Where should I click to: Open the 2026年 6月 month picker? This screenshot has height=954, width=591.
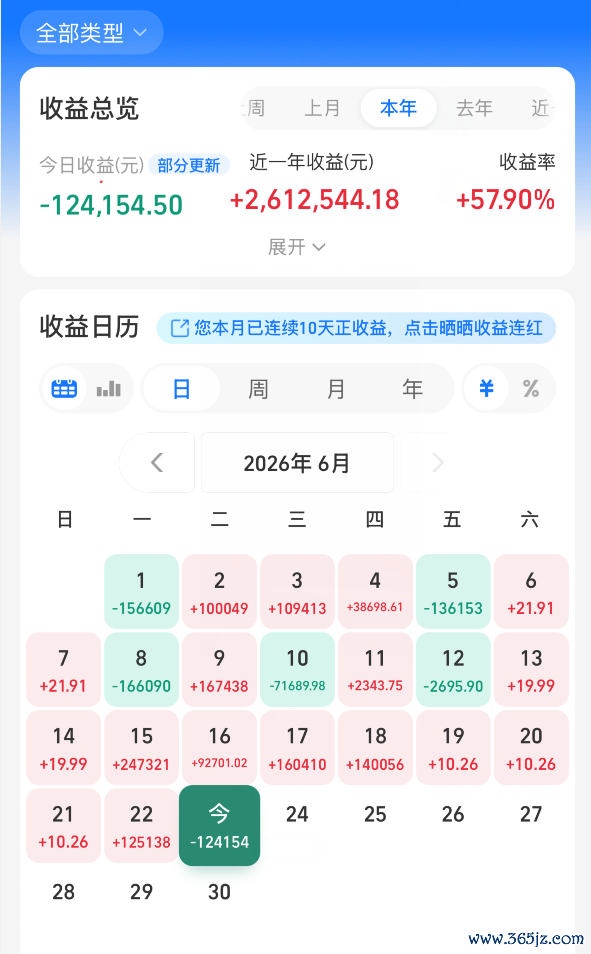click(x=297, y=462)
